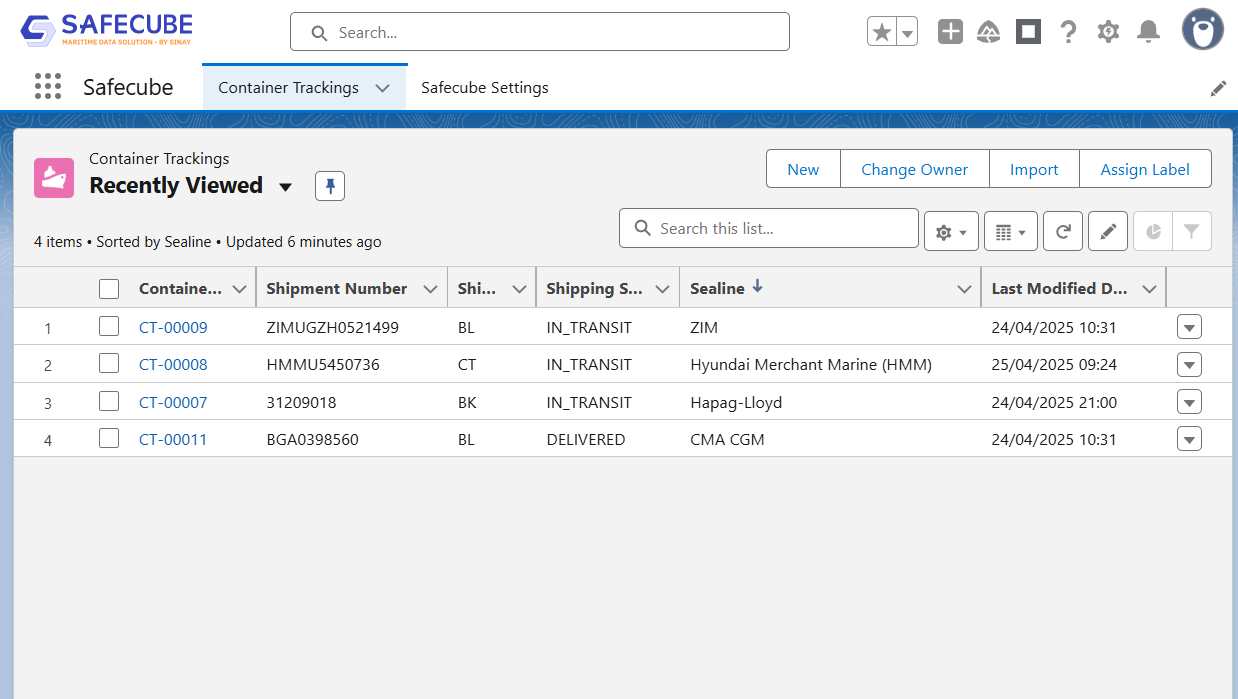Open record CT-00008

coord(173,364)
